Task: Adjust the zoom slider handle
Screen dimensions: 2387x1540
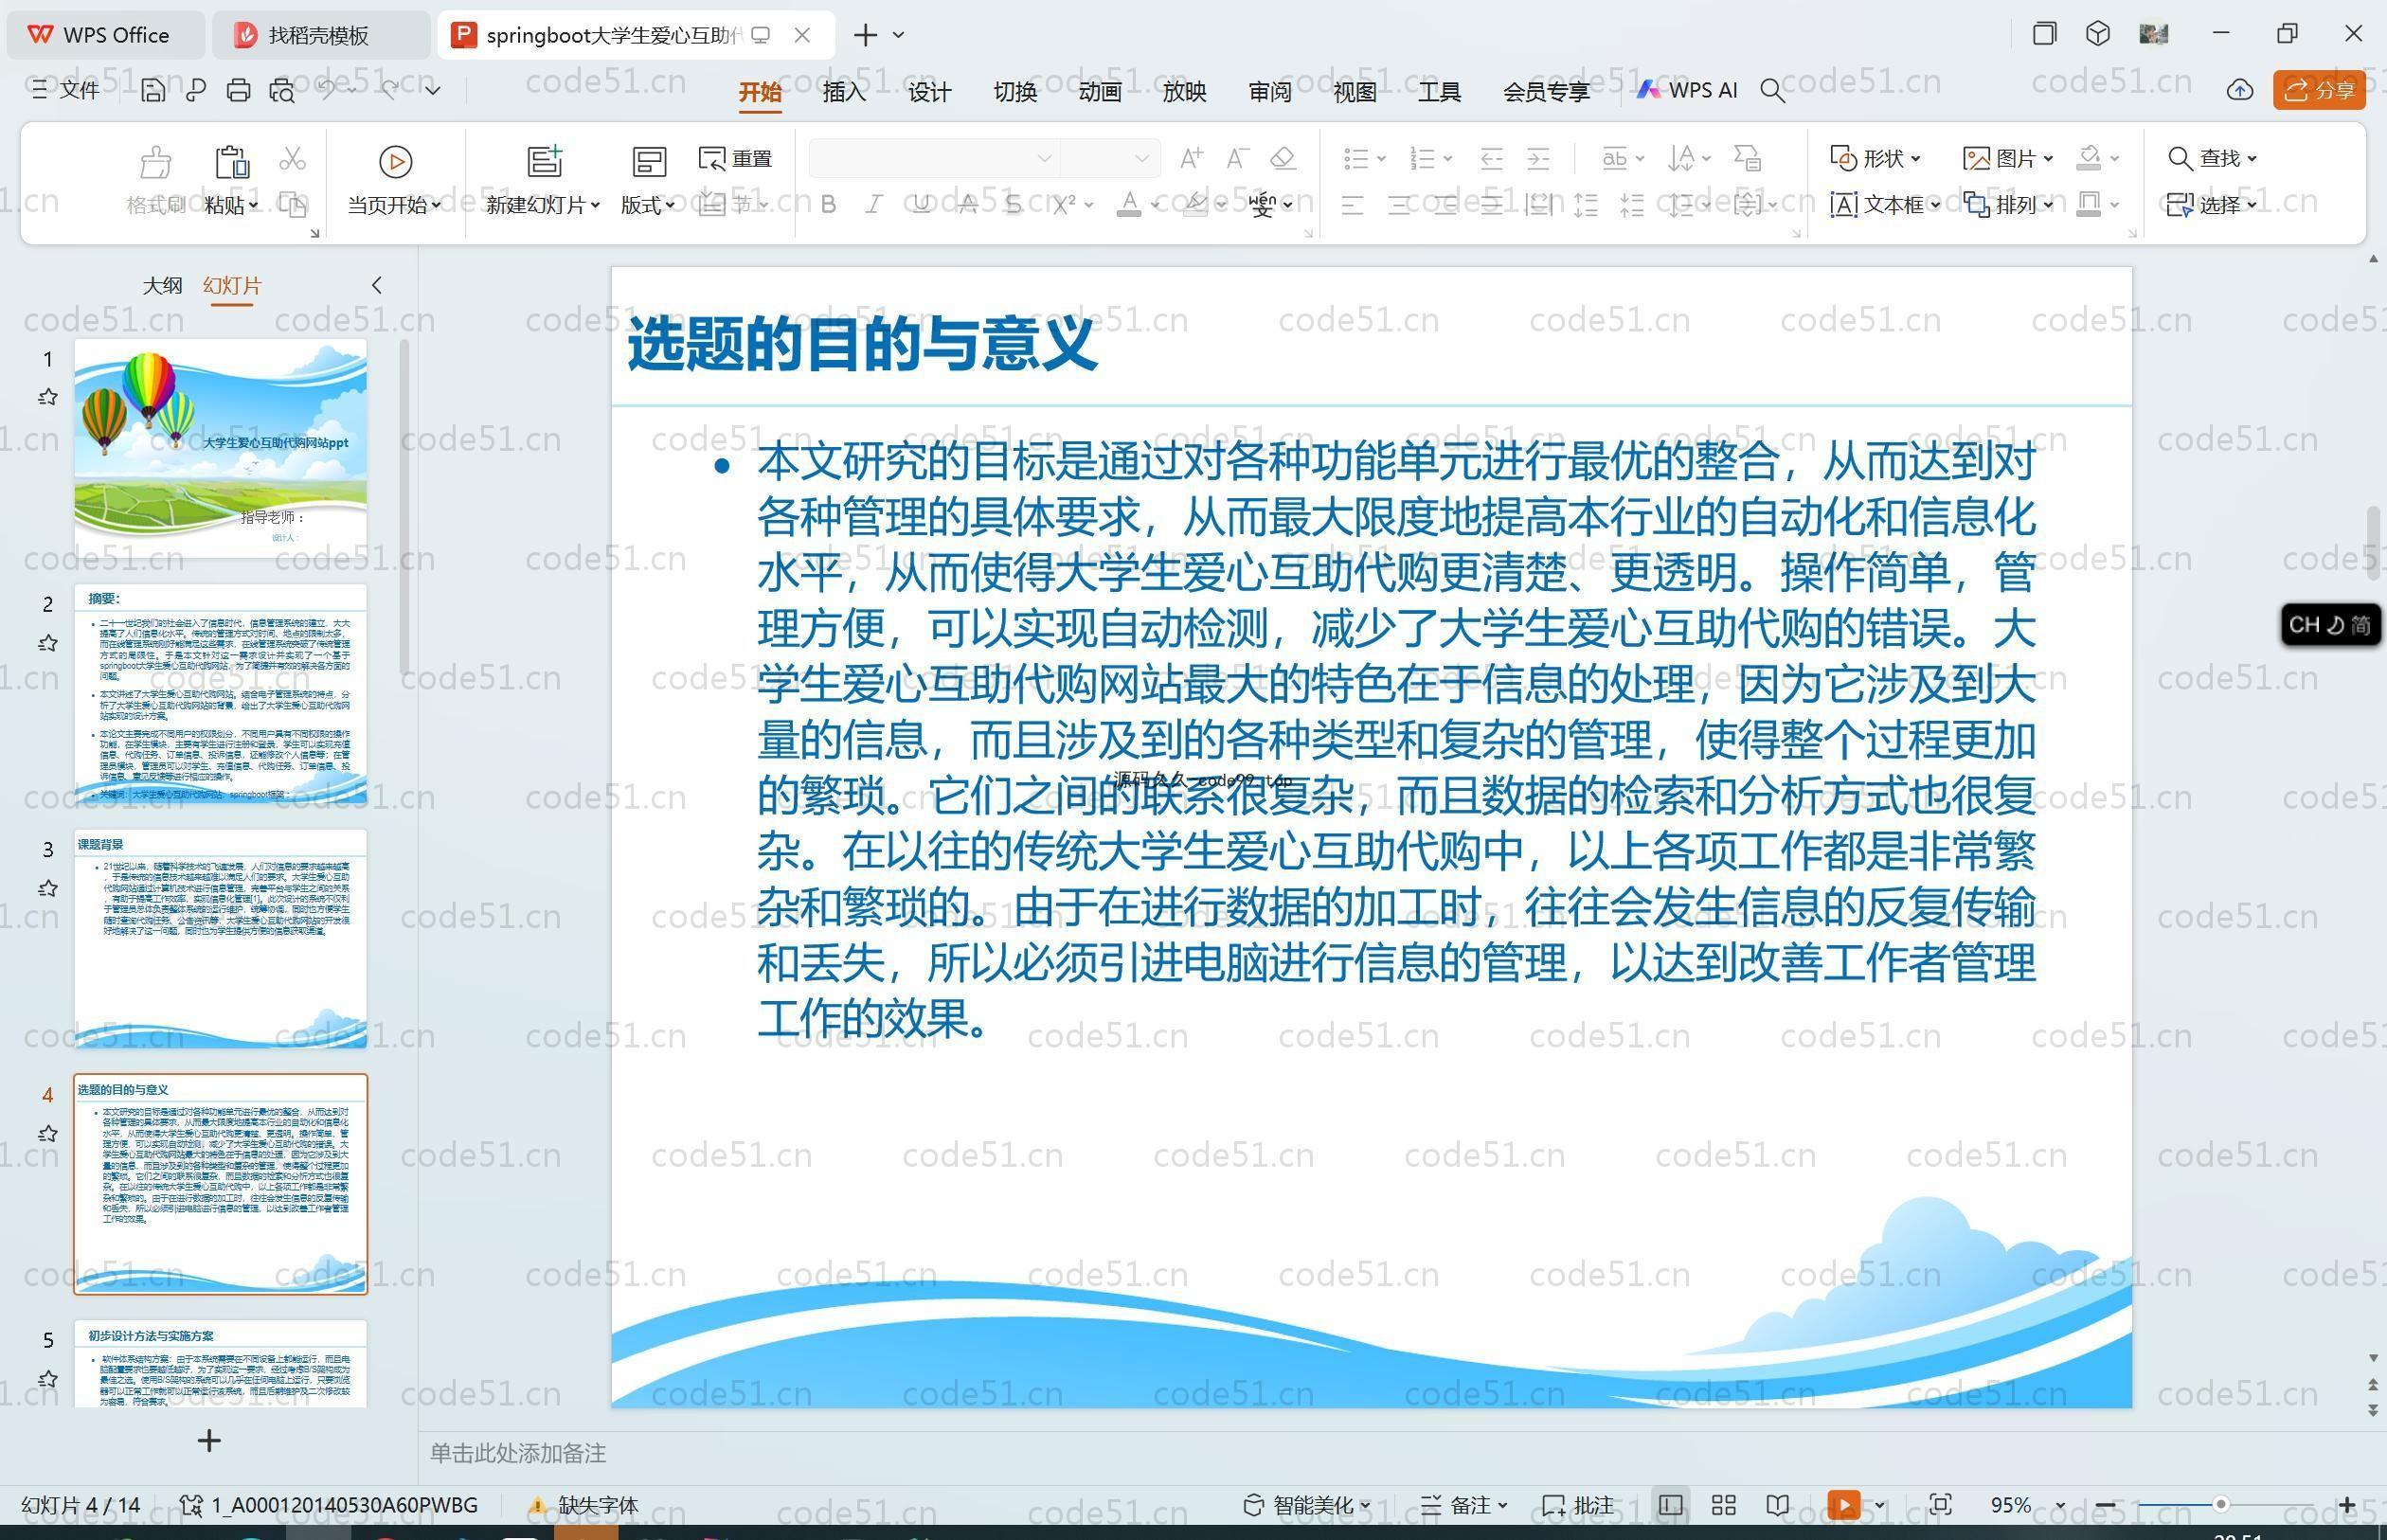Action: point(2220,1504)
